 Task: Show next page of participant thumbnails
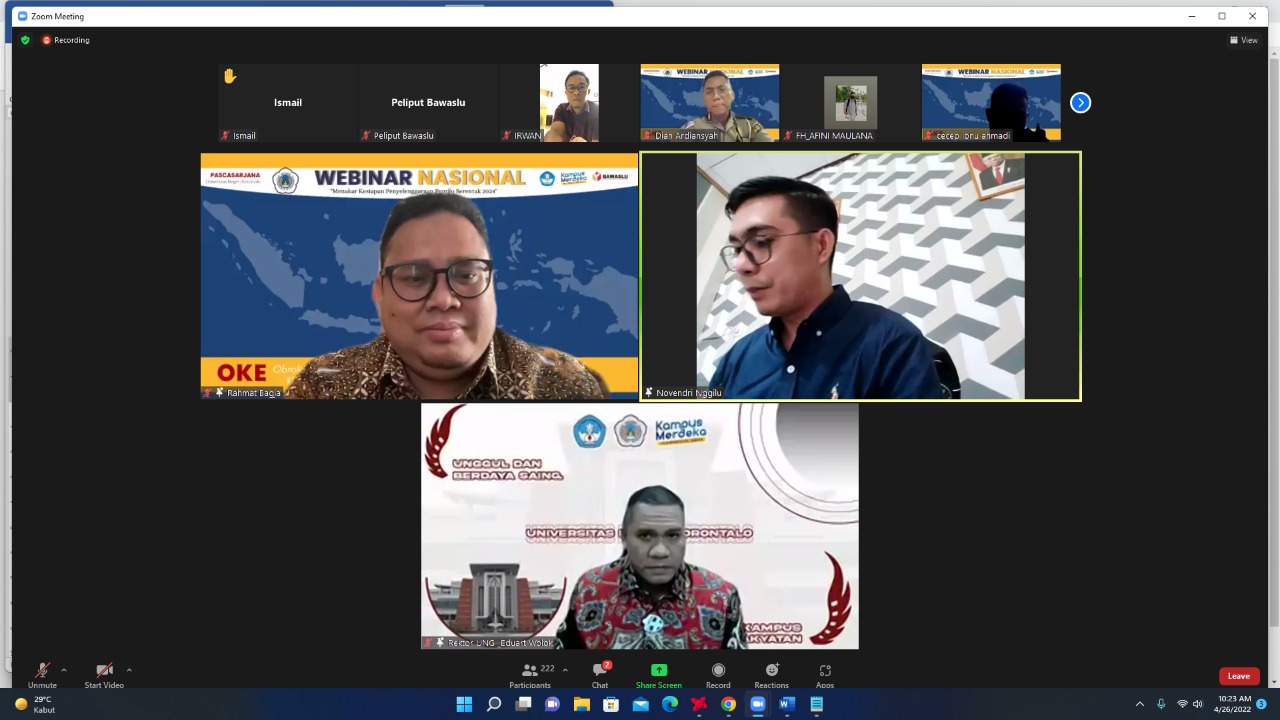click(x=1080, y=103)
